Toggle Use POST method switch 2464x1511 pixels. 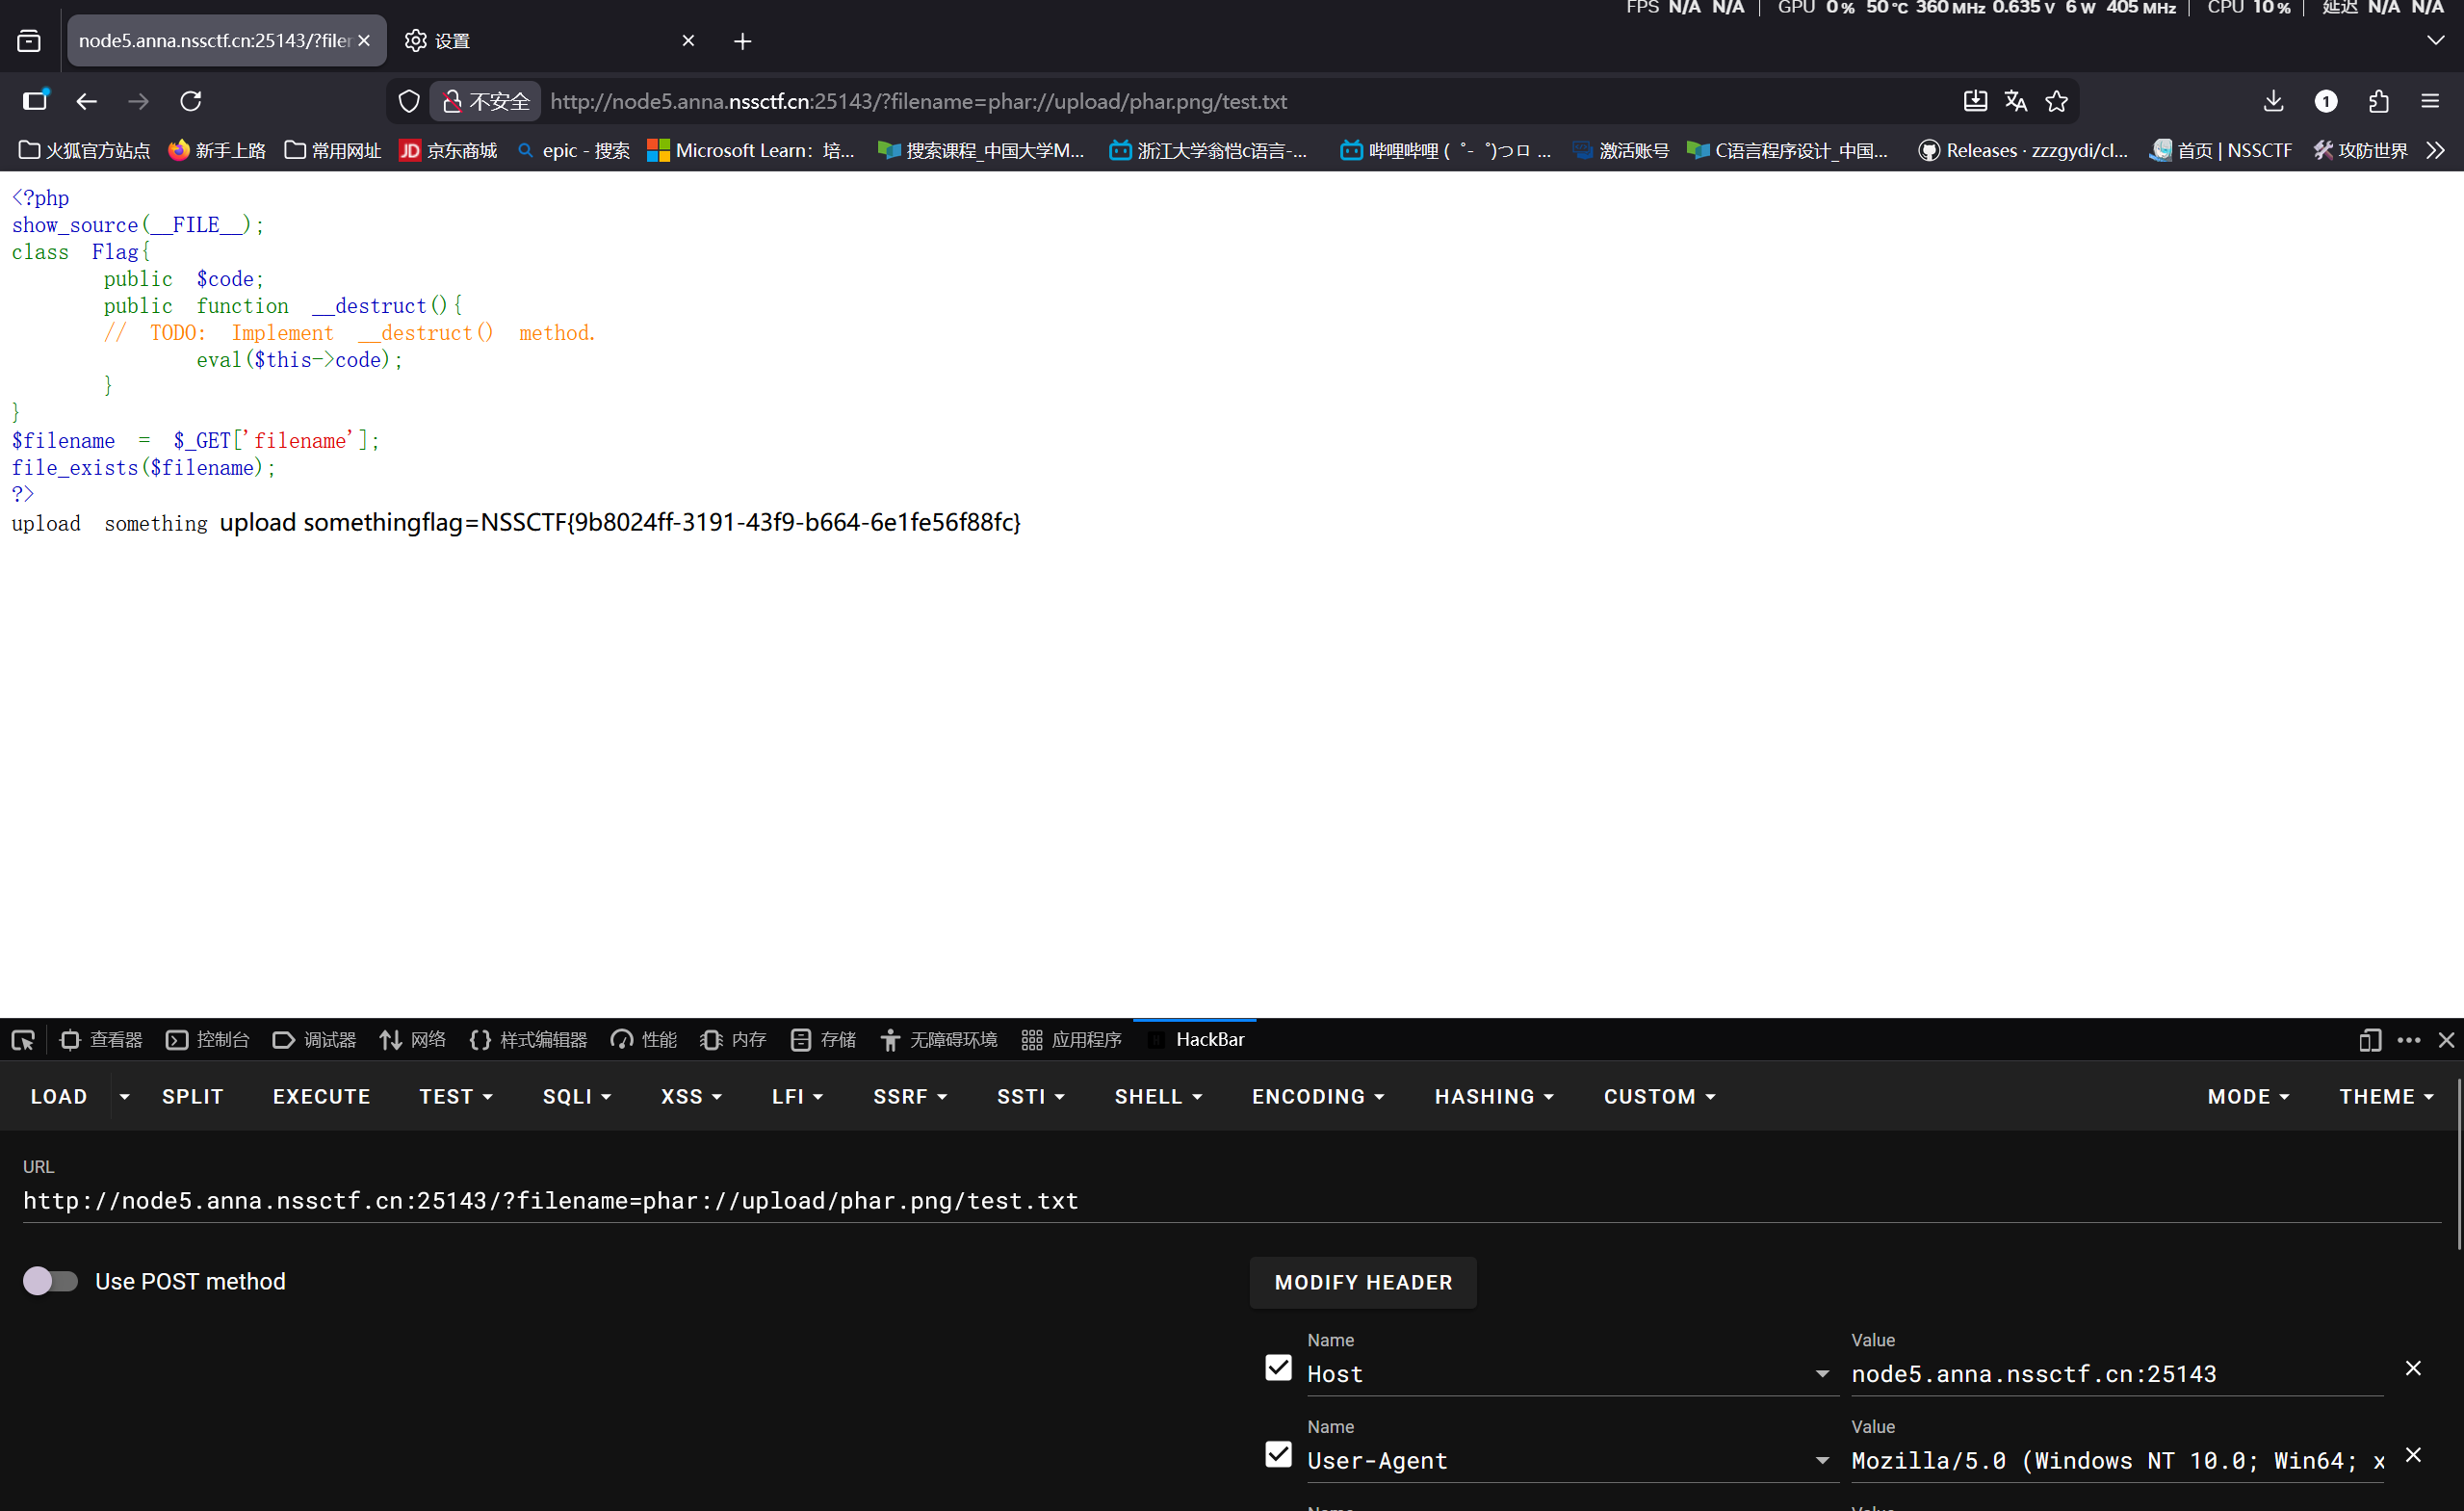click(x=50, y=1281)
